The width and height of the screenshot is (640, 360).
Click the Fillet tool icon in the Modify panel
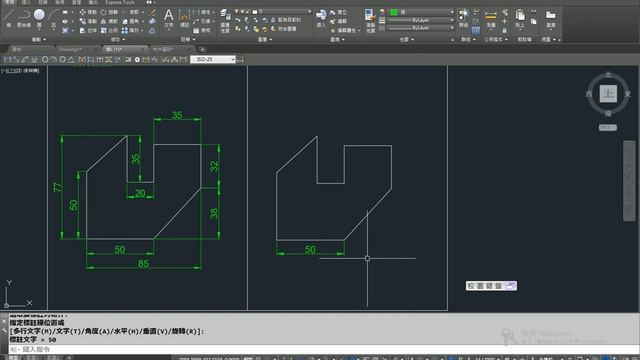(x=125, y=21)
